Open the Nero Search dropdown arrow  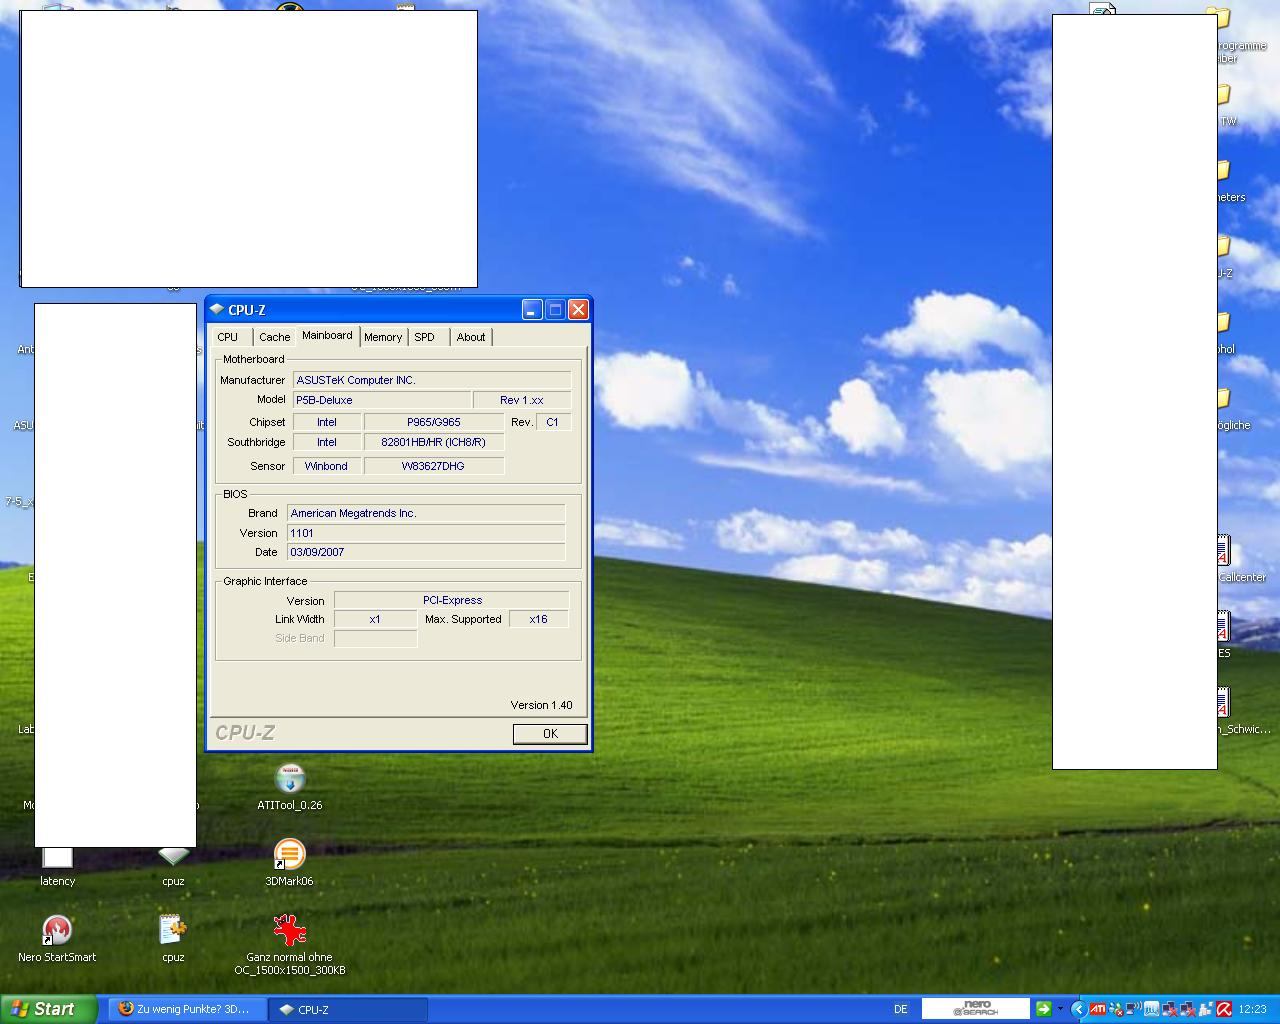[1060, 1009]
